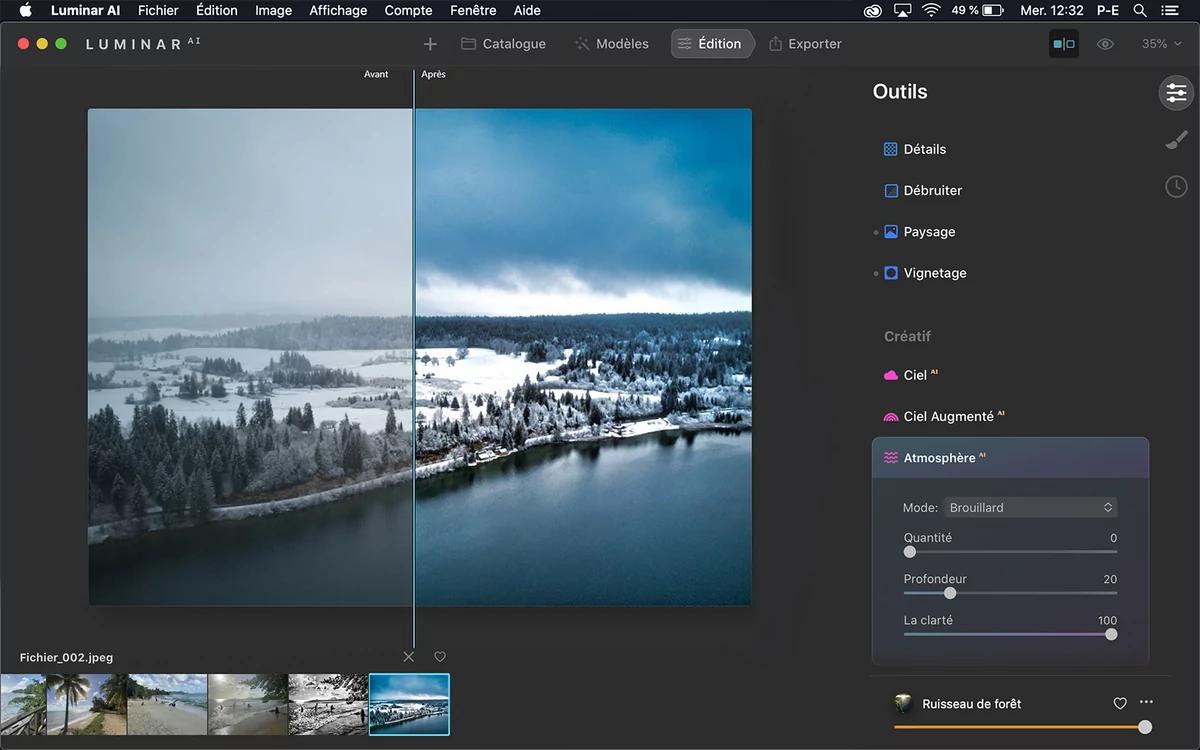
Task: Select the palm trees thumbnail
Action: click(x=87, y=704)
